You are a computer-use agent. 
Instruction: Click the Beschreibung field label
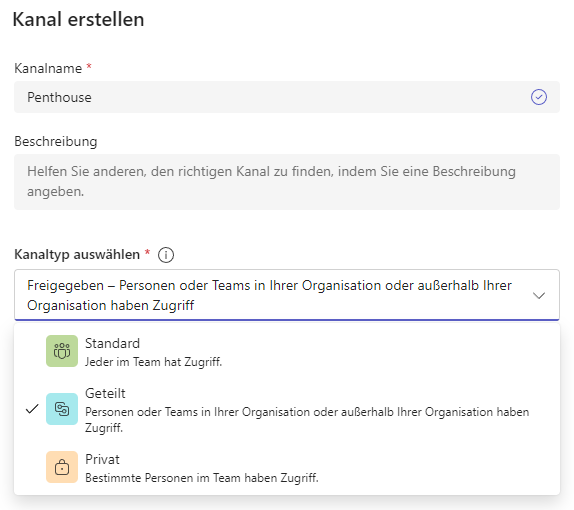[x=56, y=142]
